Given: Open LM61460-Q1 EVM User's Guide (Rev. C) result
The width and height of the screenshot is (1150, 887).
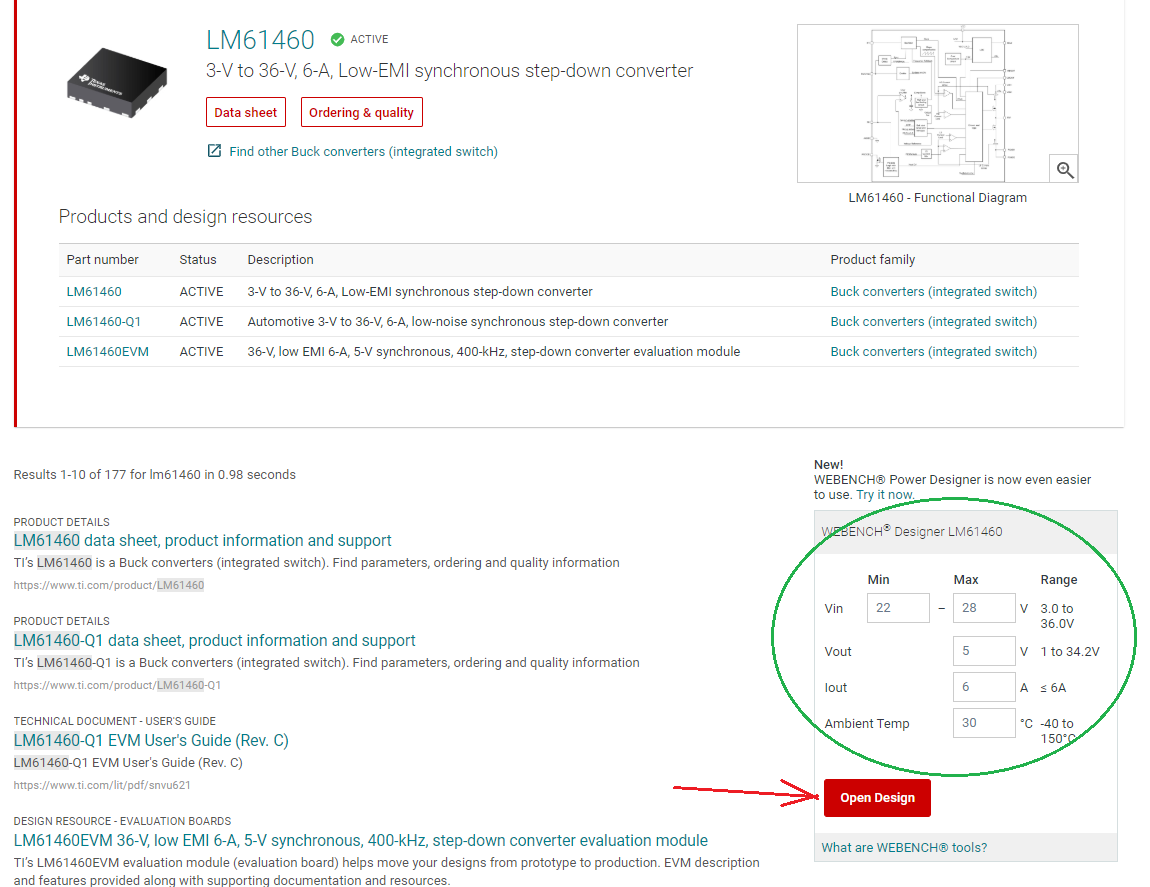Looking at the screenshot, I should tap(151, 740).
